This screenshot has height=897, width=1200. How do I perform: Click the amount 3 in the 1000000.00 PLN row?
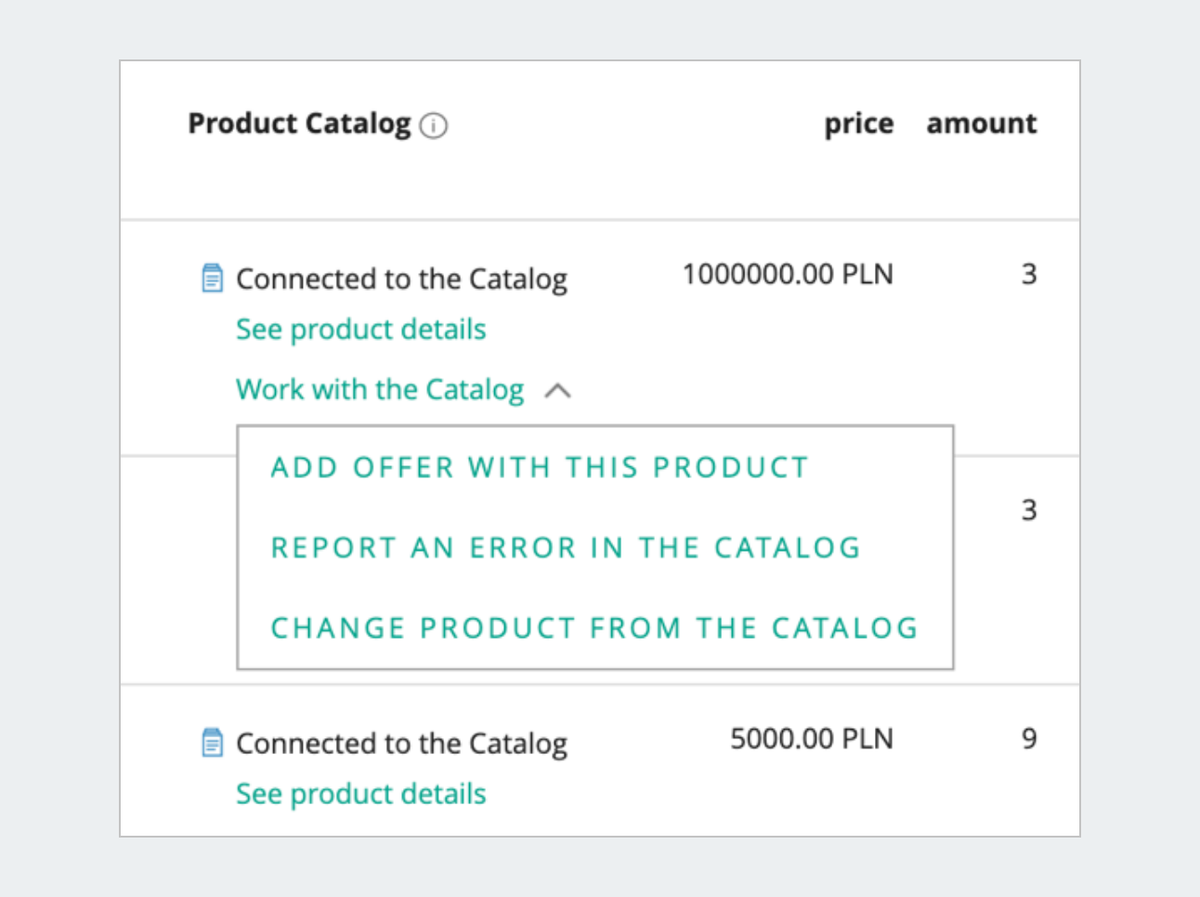point(1029,274)
